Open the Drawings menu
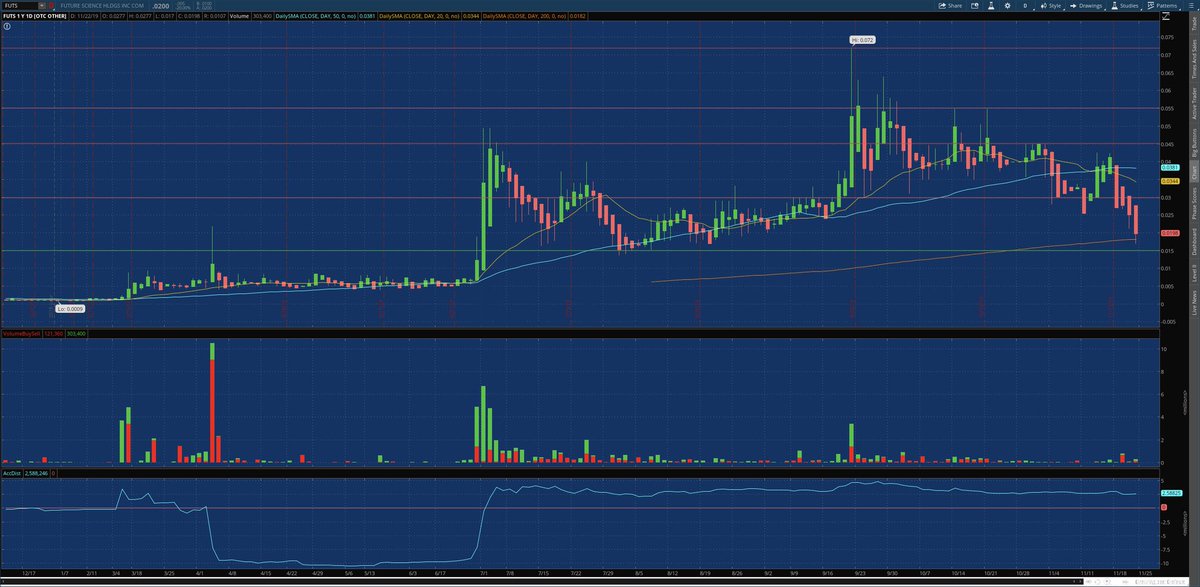This screenshot has width=1200, height=587. pyautogui.click(x=1086, y=5)
